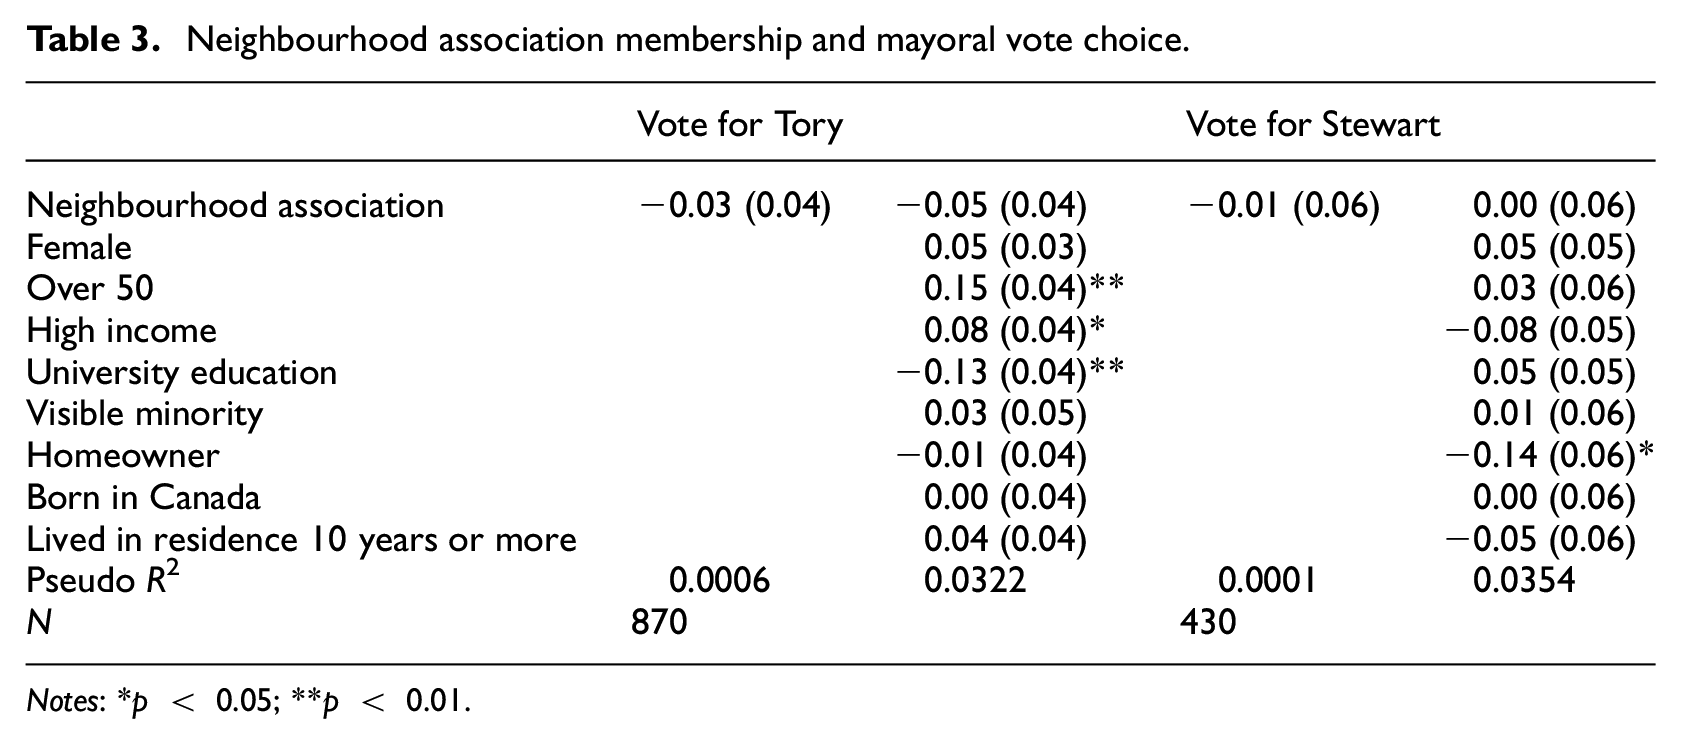Click the 'Homeowner' row label
1681x744 pixels.
(122, 455)
